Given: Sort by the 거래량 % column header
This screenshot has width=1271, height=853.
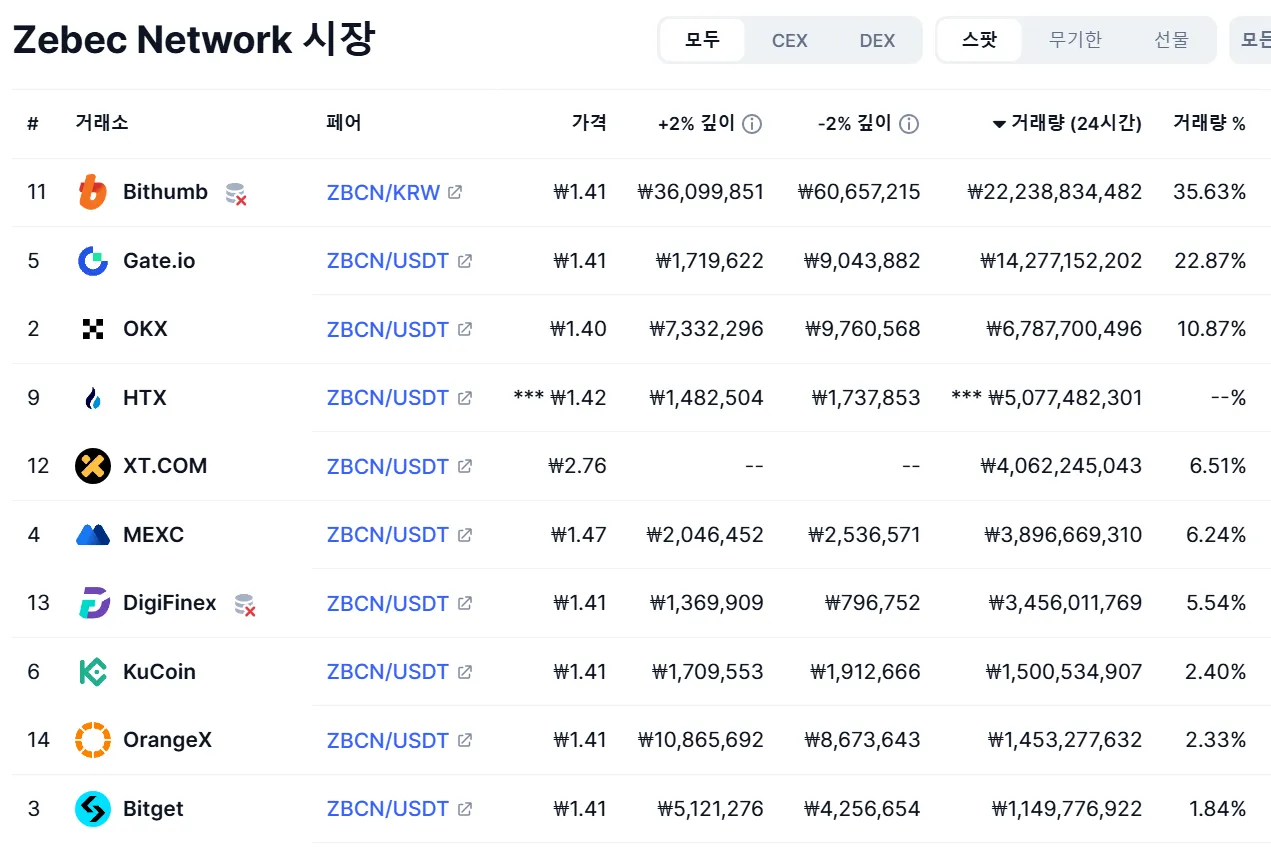Looking at the screenshot, I should (x=1209, y=123).
